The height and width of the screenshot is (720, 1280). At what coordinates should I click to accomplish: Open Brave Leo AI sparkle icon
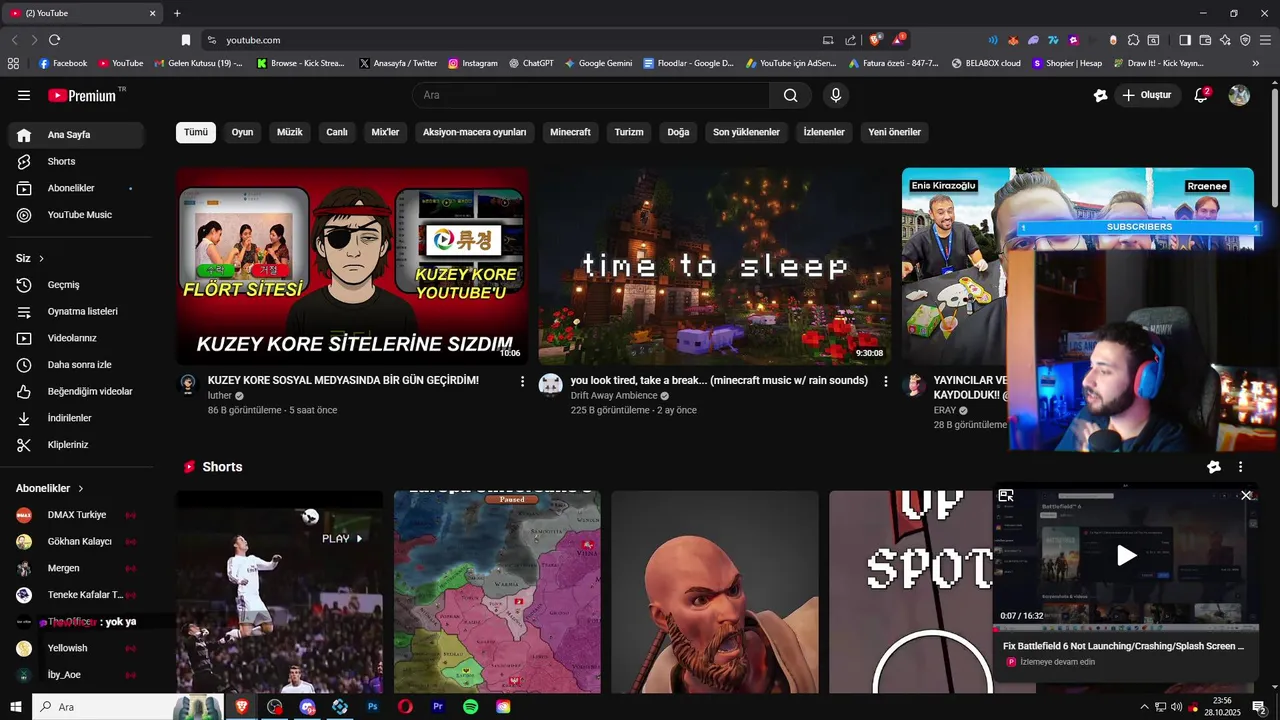1225,40
